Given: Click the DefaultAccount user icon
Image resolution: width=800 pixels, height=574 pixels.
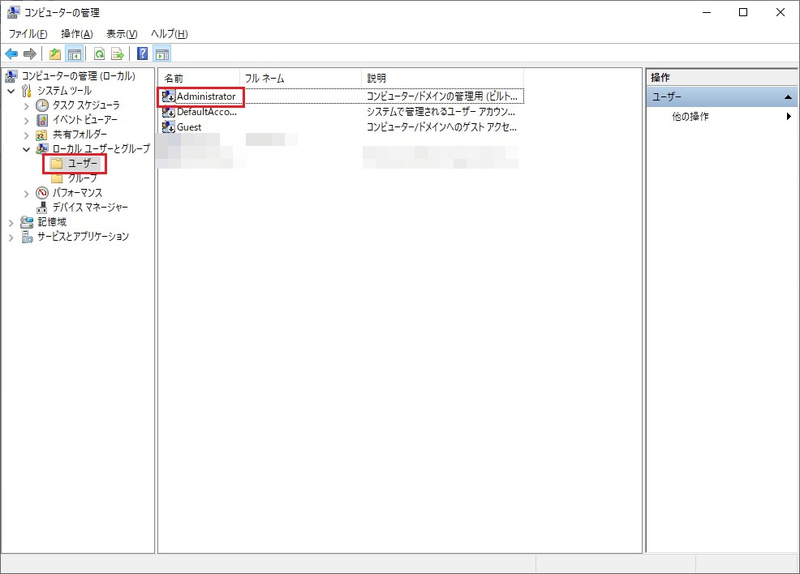Looking at the screenshot, I should point(168,112).
